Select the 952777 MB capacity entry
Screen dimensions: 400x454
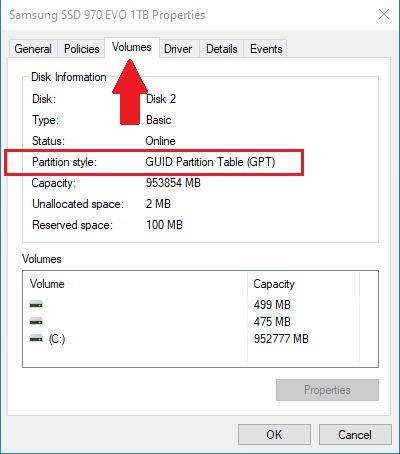(281, 339)
